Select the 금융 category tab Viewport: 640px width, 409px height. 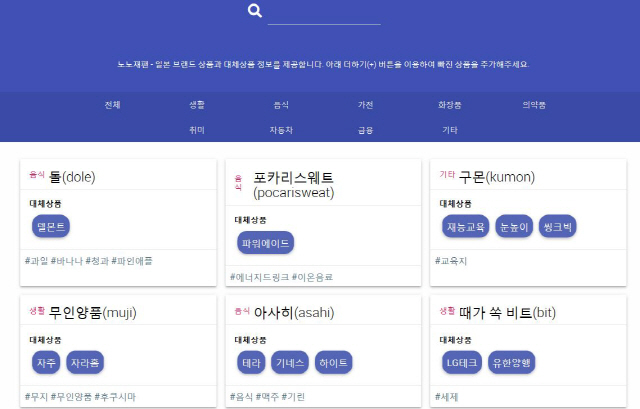[x=365, y=130]
